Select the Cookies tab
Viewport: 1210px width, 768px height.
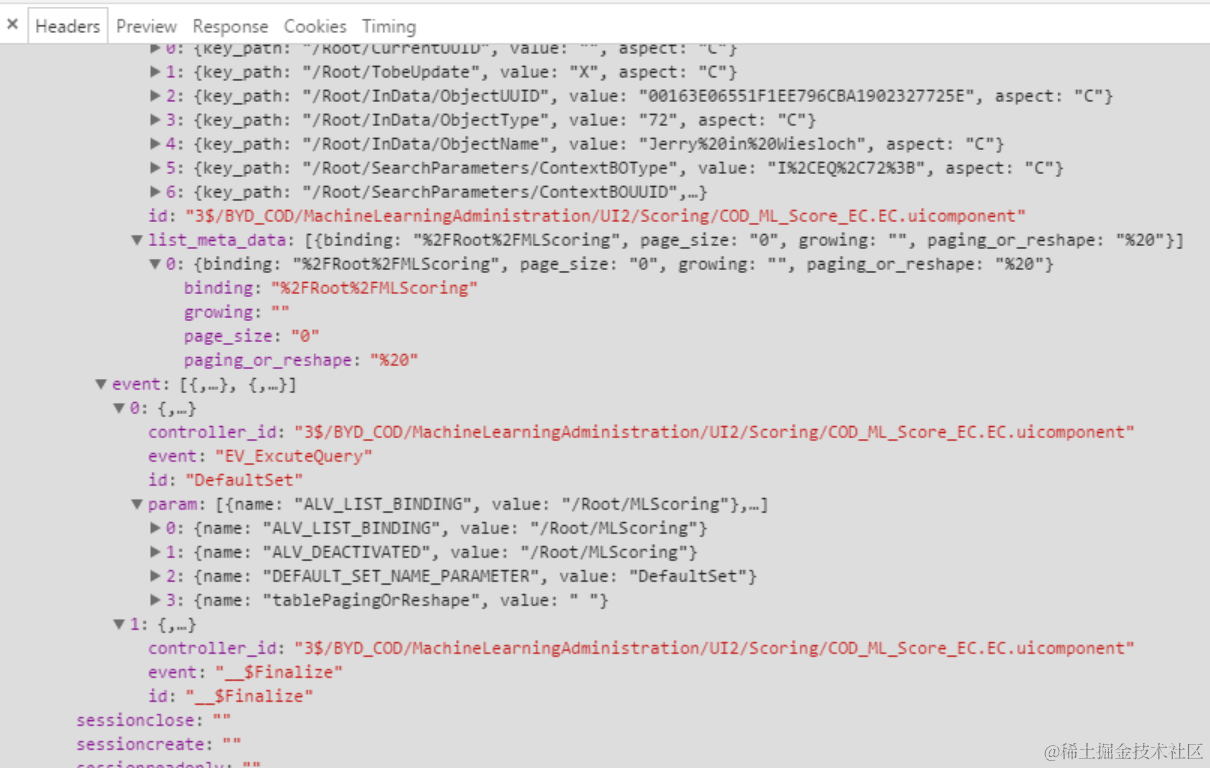[315, 26]
